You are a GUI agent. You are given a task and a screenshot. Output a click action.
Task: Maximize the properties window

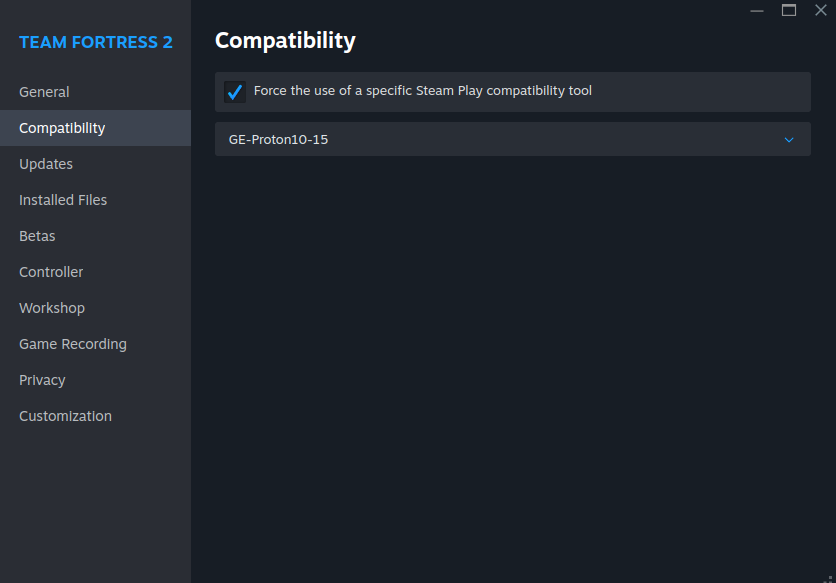pyautogui.click(x=789, y=10)
